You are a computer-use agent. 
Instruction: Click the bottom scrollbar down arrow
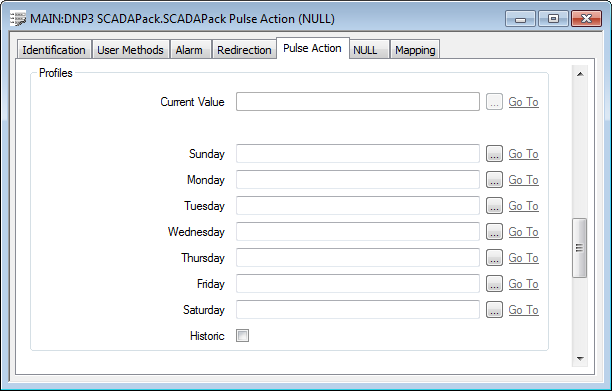pyautogui.click(x=580, y=359)
